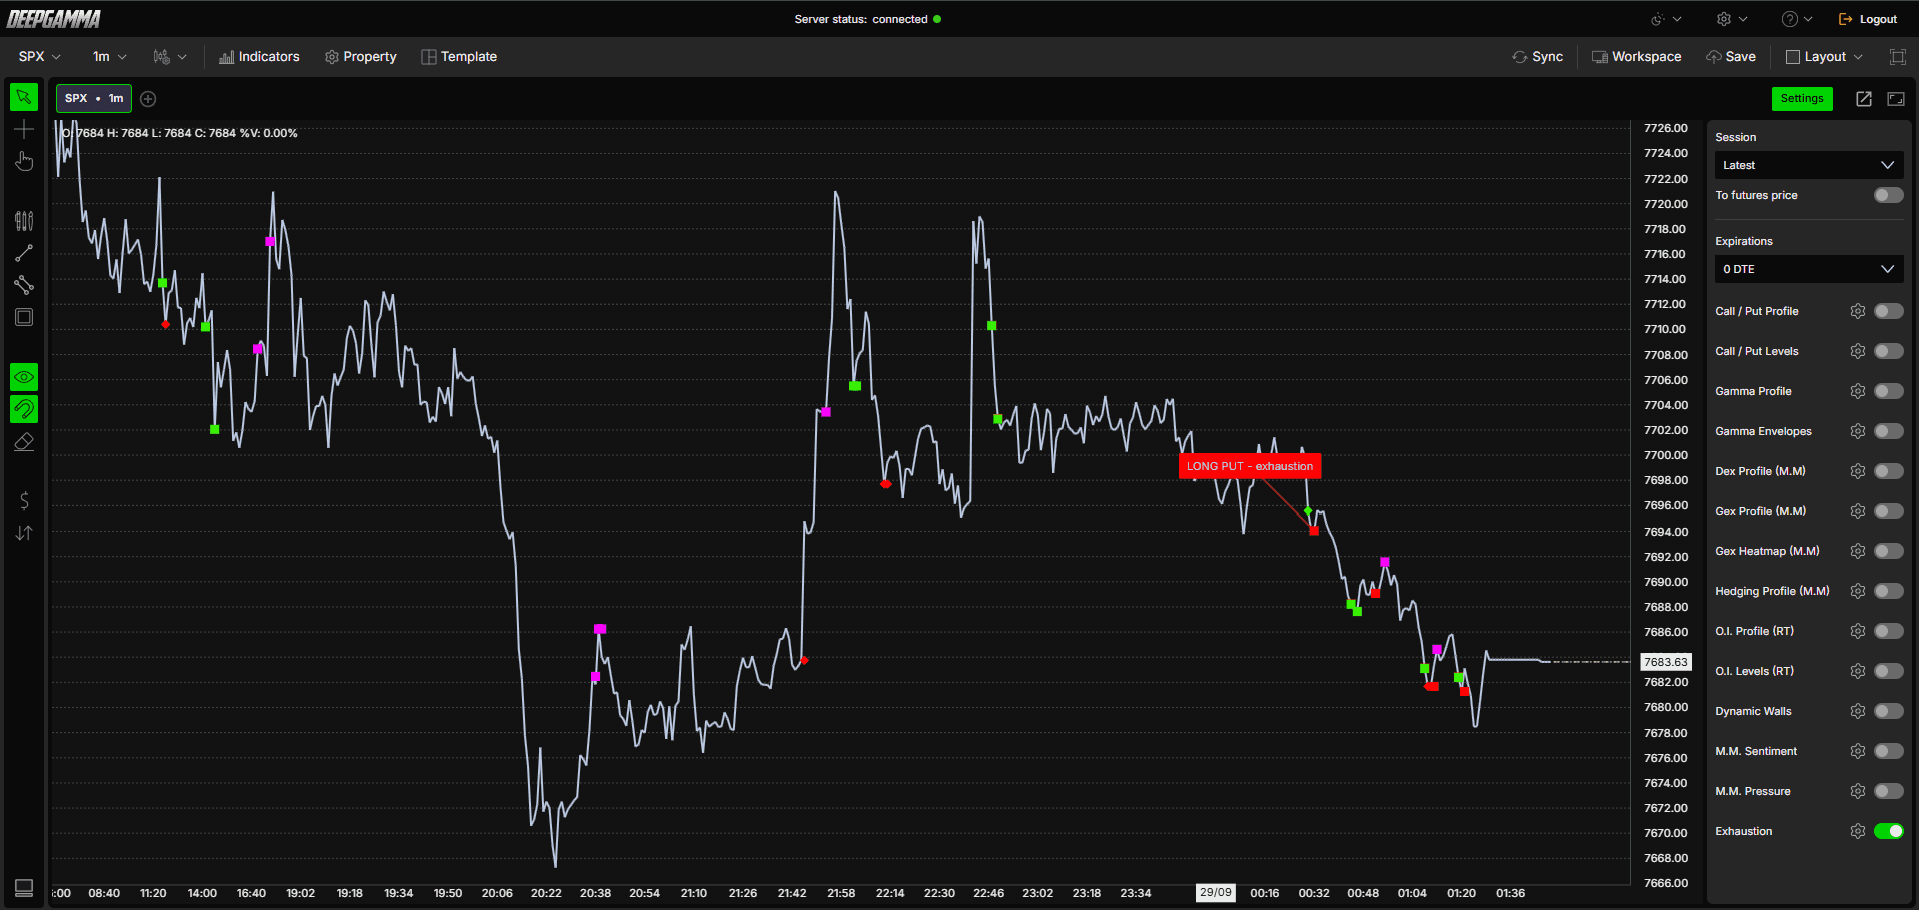Click the fullscreen icon in top toolbar
Viewport: 1919px width, 910px height.
(1897, 57)
